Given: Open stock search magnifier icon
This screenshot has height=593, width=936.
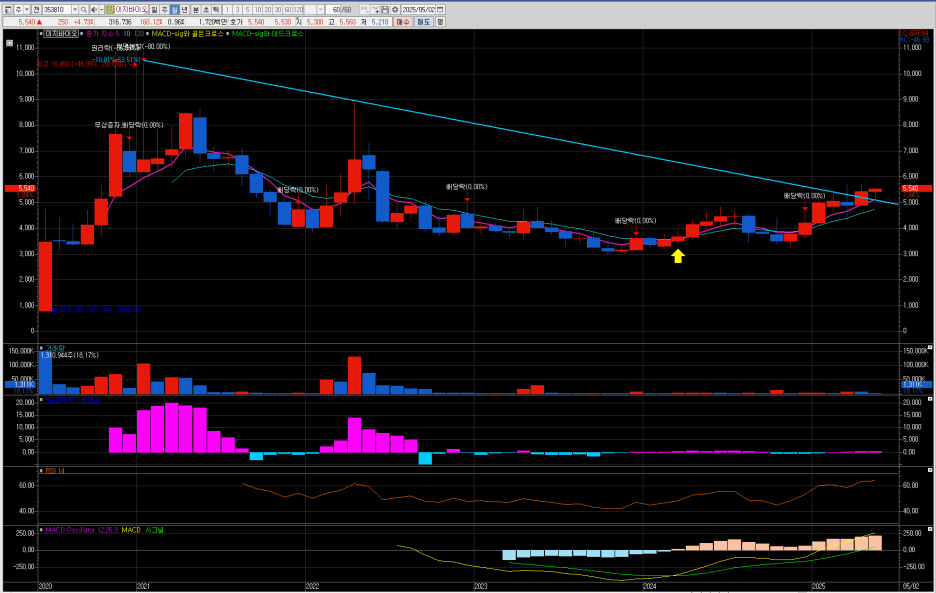Looking at the screenshot, I should click(84, 10).
